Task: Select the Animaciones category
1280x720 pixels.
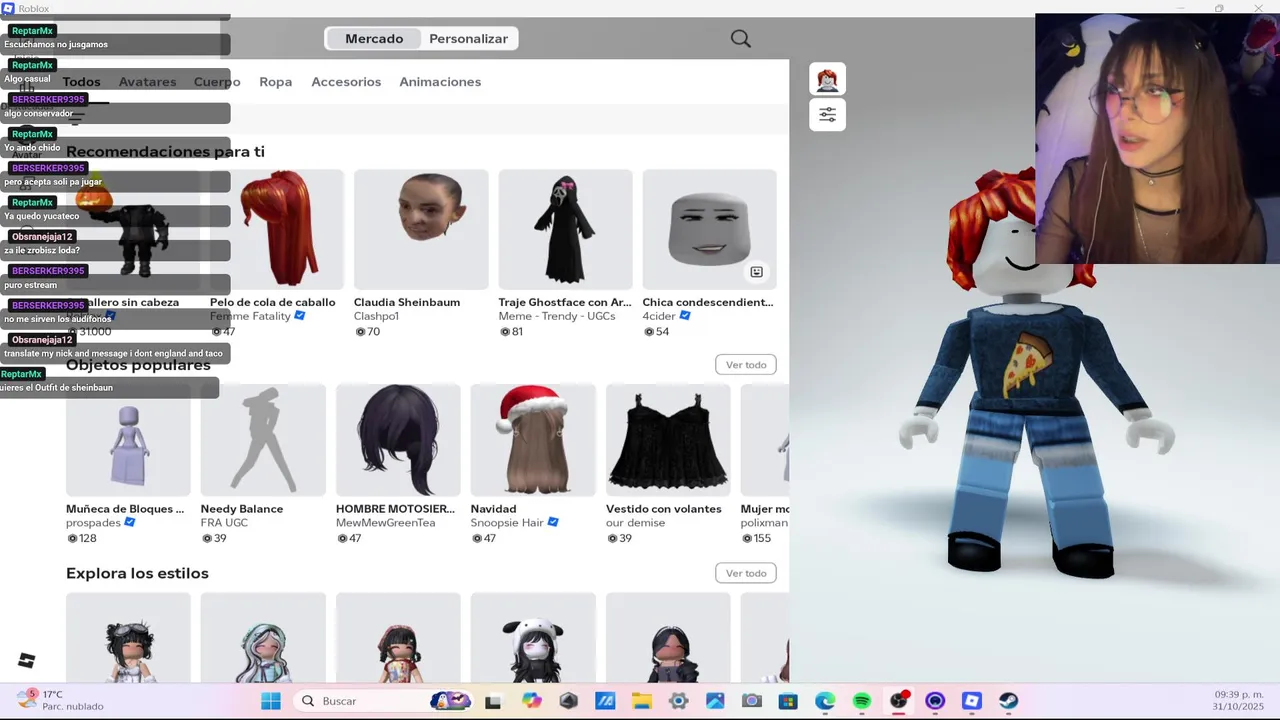Action: (440, 82)
